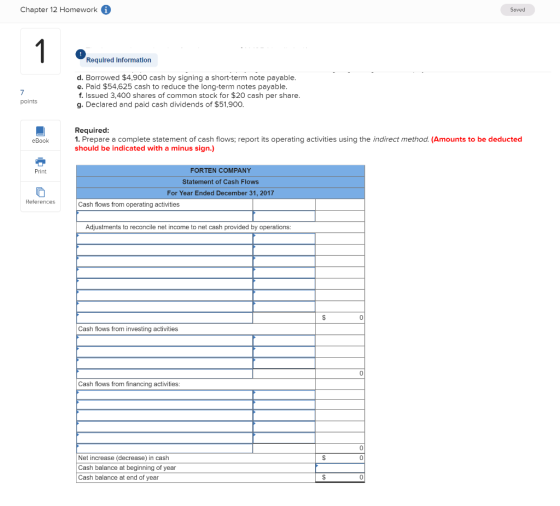Click item g "Declared and paid cash dividends"
The height and width of the screenshot is (506, 560).
(160, 104)
